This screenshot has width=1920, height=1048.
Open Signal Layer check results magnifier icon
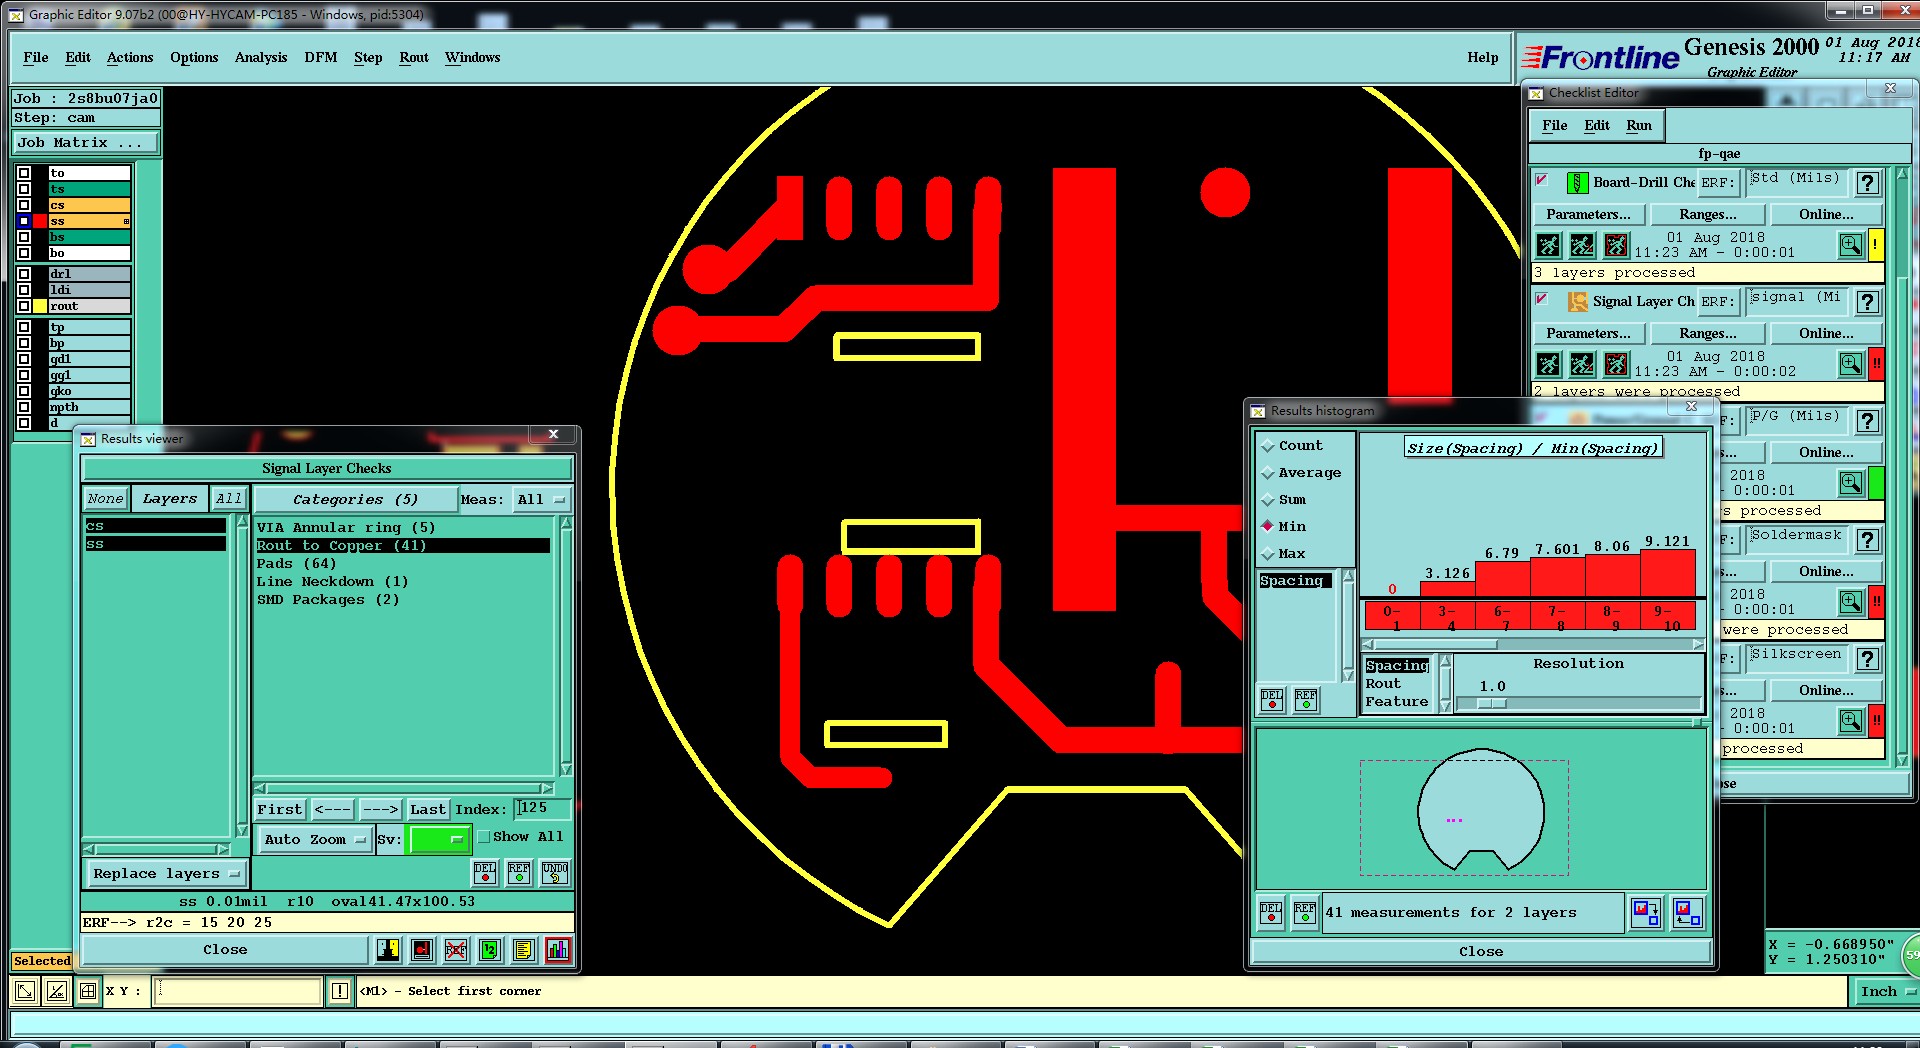[1851, 364]
